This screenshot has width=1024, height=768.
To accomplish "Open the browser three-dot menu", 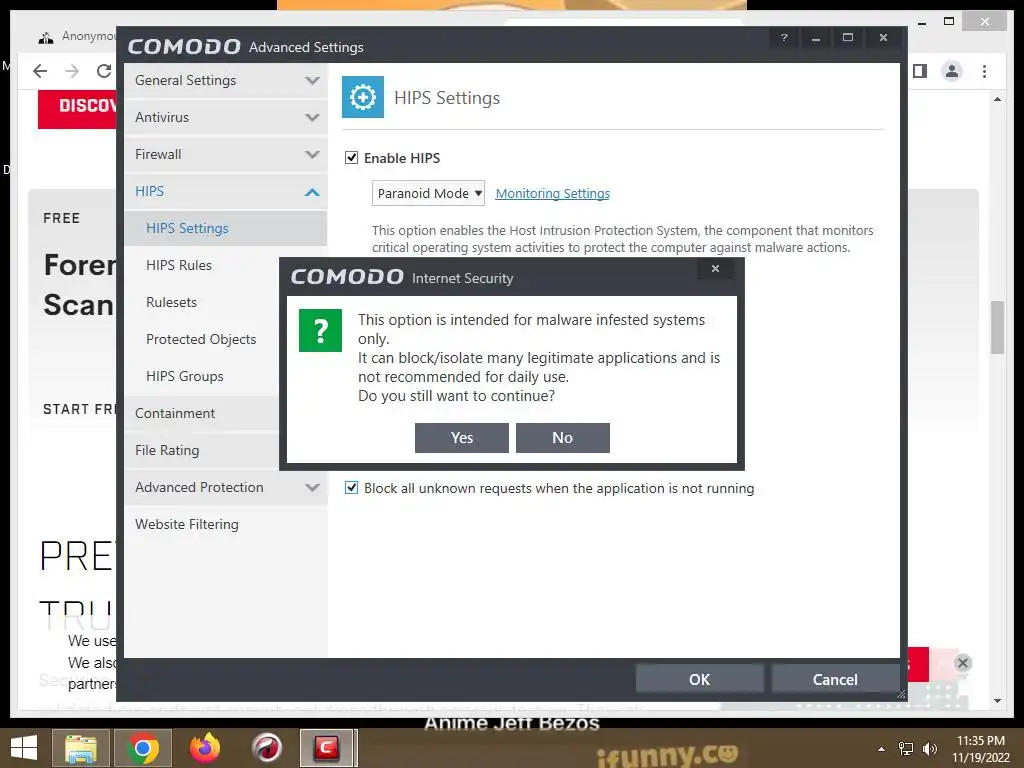I will (x=984, y=71).
